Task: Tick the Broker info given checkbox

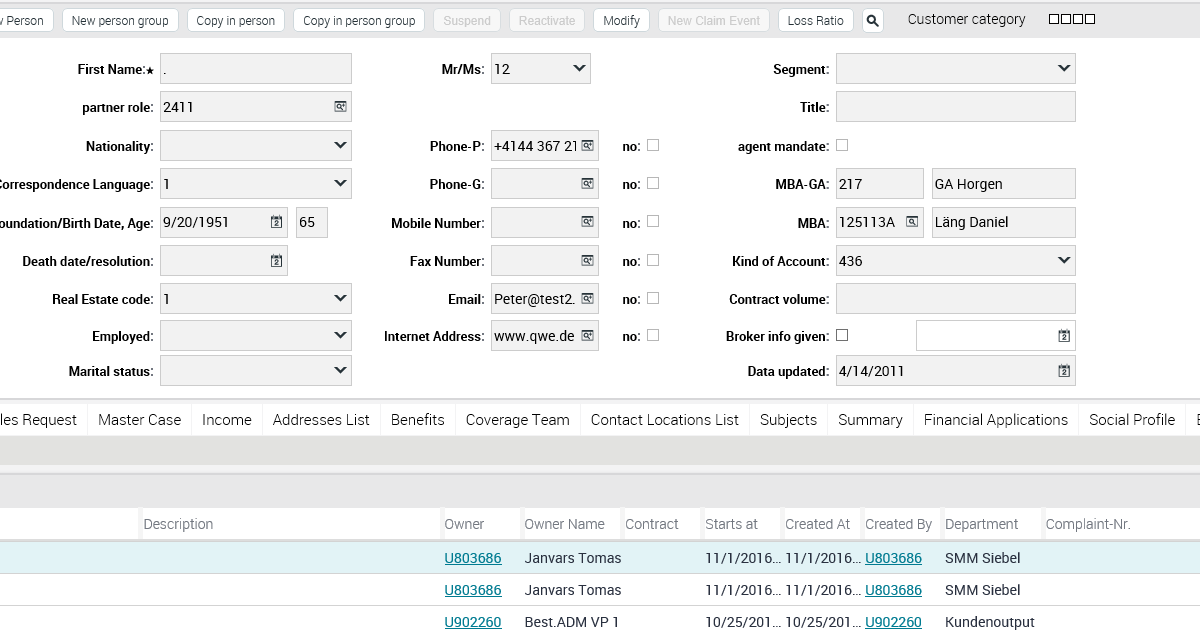Action: coord(842,335)
